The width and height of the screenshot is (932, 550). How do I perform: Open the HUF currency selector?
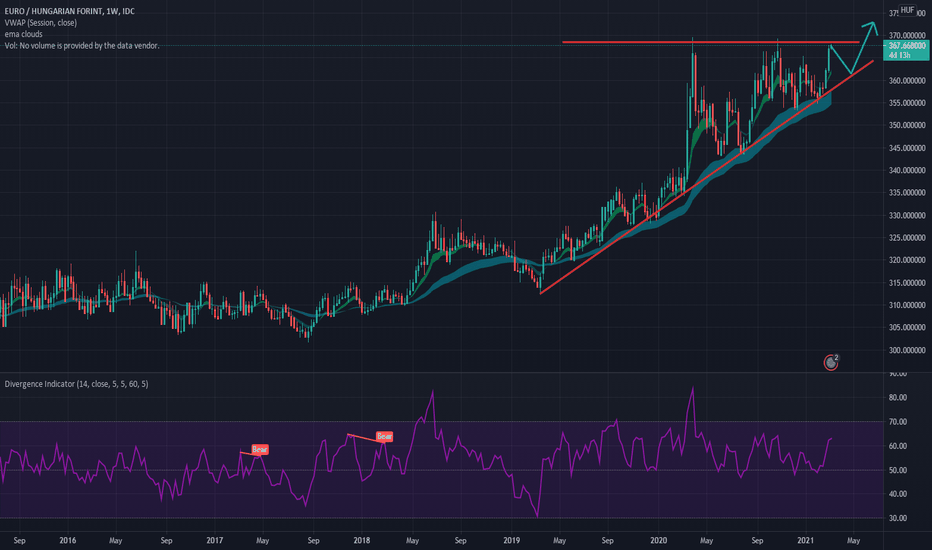907,10
